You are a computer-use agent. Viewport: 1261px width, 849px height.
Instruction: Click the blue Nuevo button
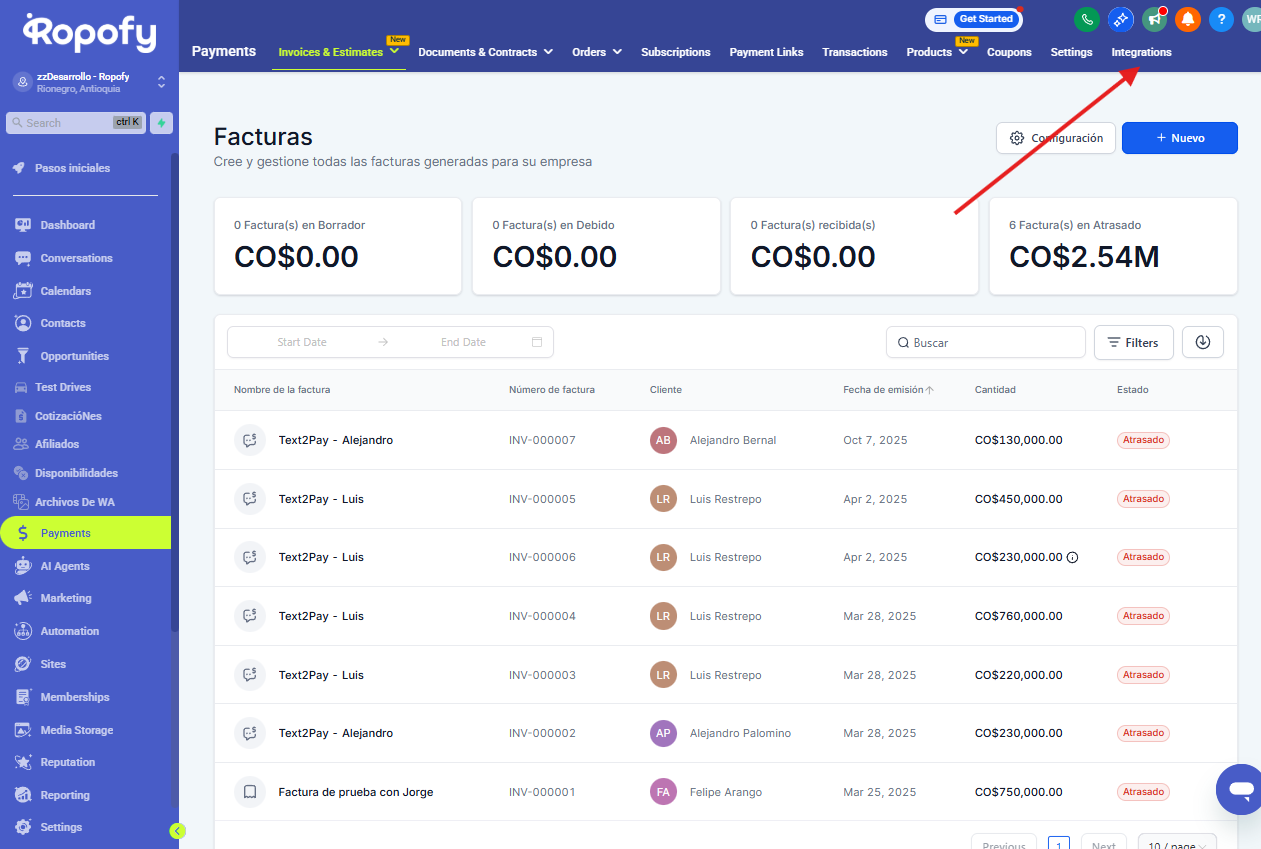pos(1179,138)
